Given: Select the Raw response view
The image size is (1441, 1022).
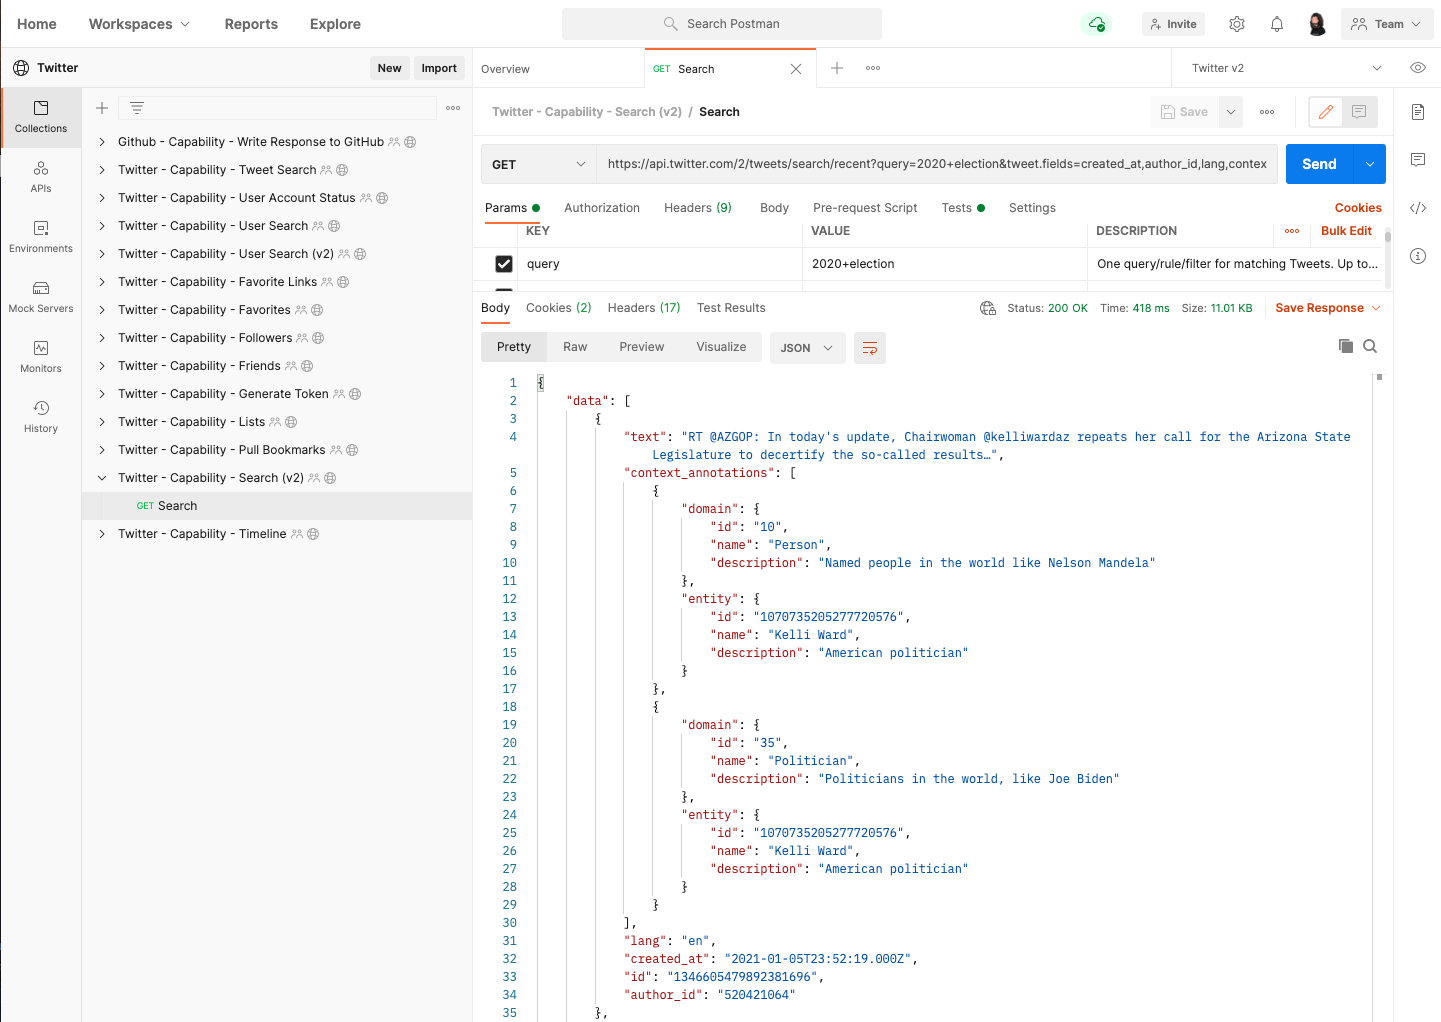Looking at the screenshot, I should pyautogui.click(x=575, y=347).
